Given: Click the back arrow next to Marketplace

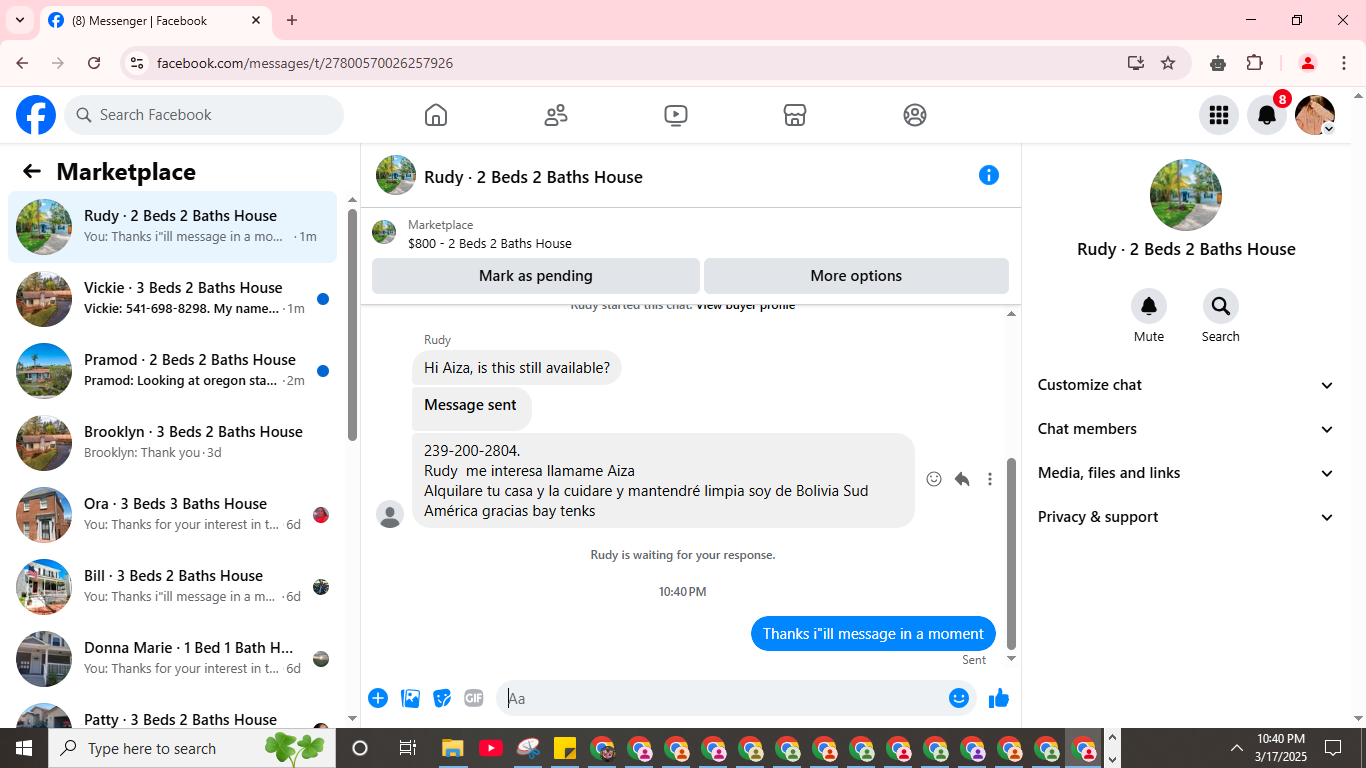Looking at the screenshot, I should [x=32, y=171].
